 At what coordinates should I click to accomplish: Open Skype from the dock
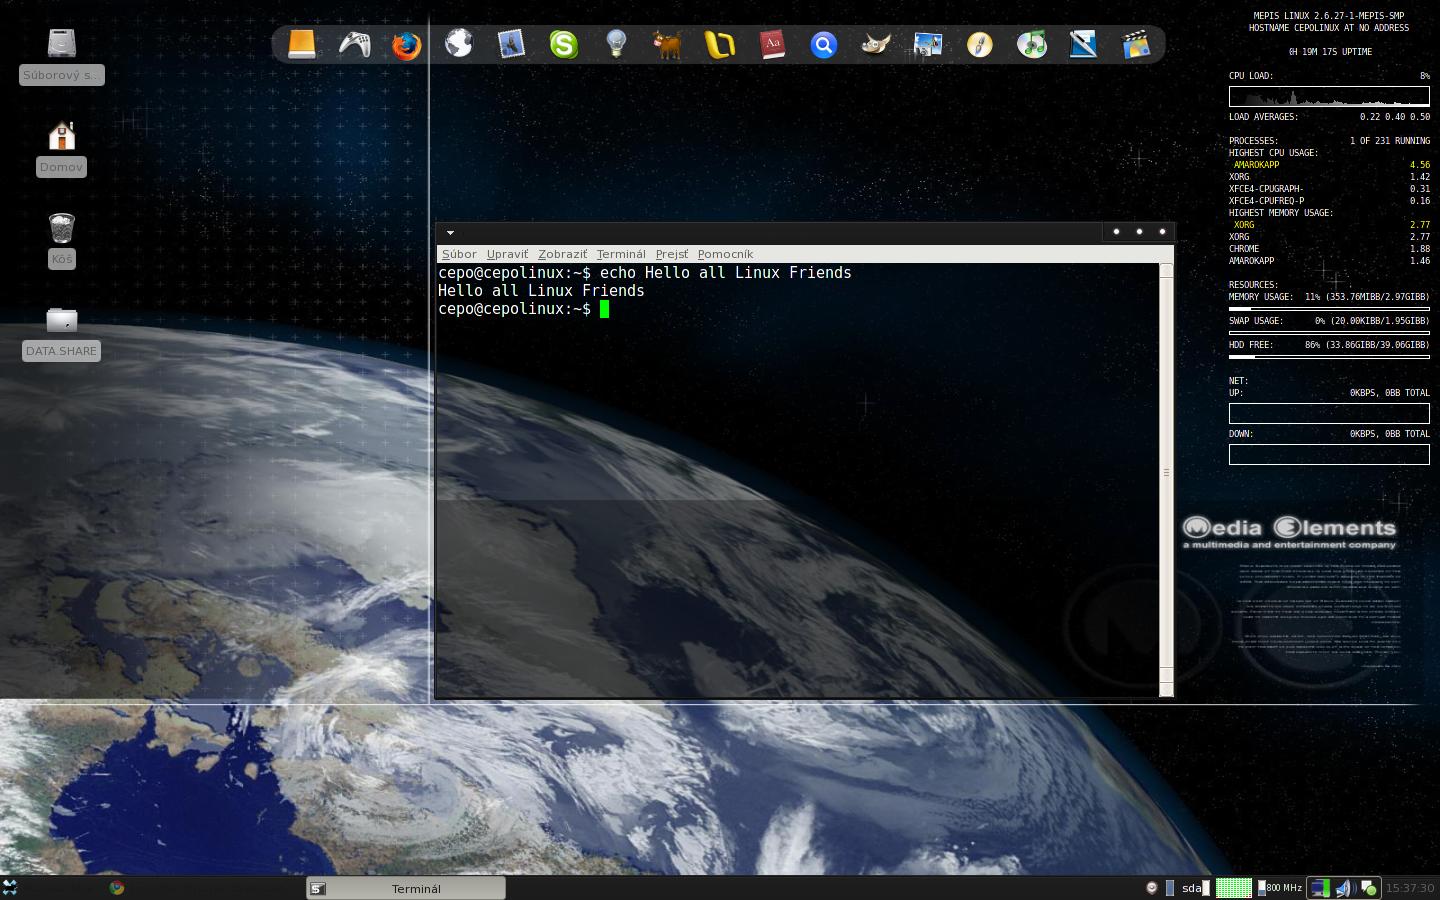click(564, 45)
